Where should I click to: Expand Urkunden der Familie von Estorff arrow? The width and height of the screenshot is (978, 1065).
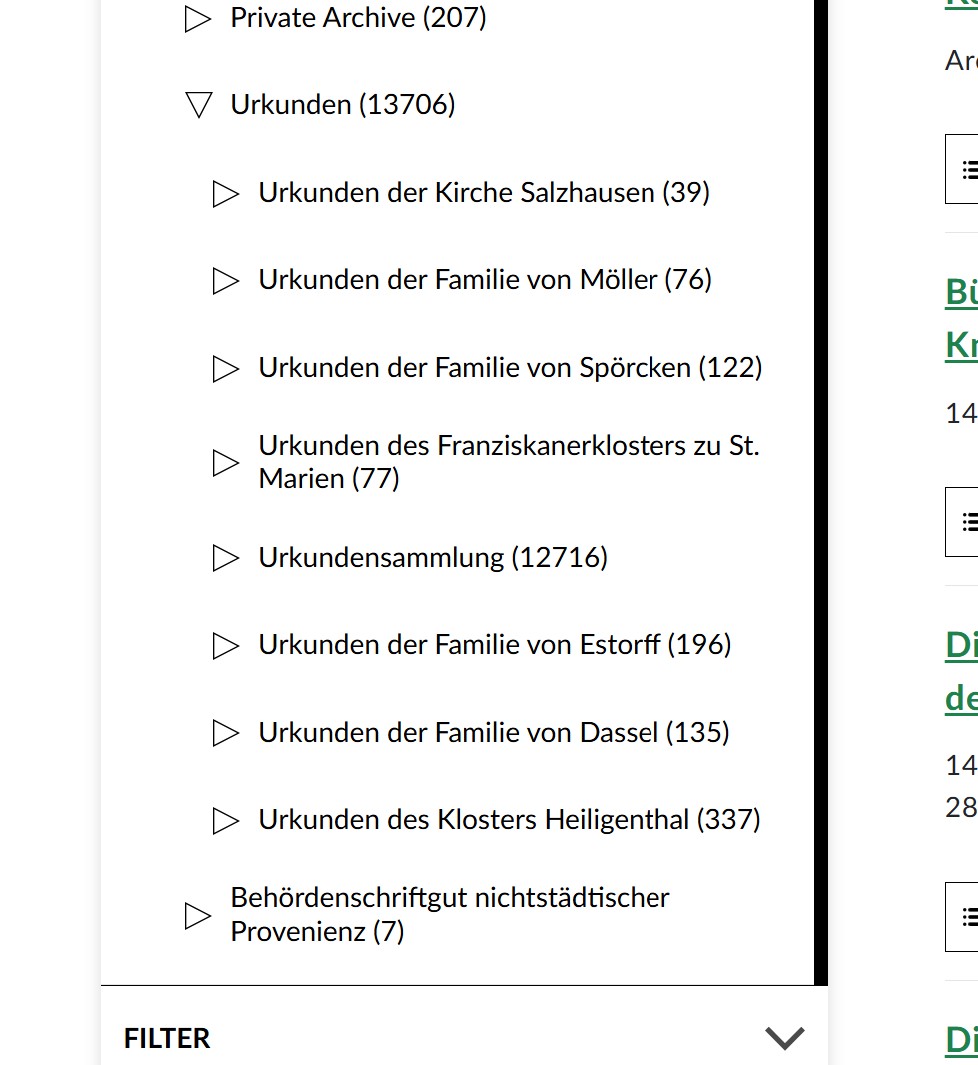(x=226, y=646)
